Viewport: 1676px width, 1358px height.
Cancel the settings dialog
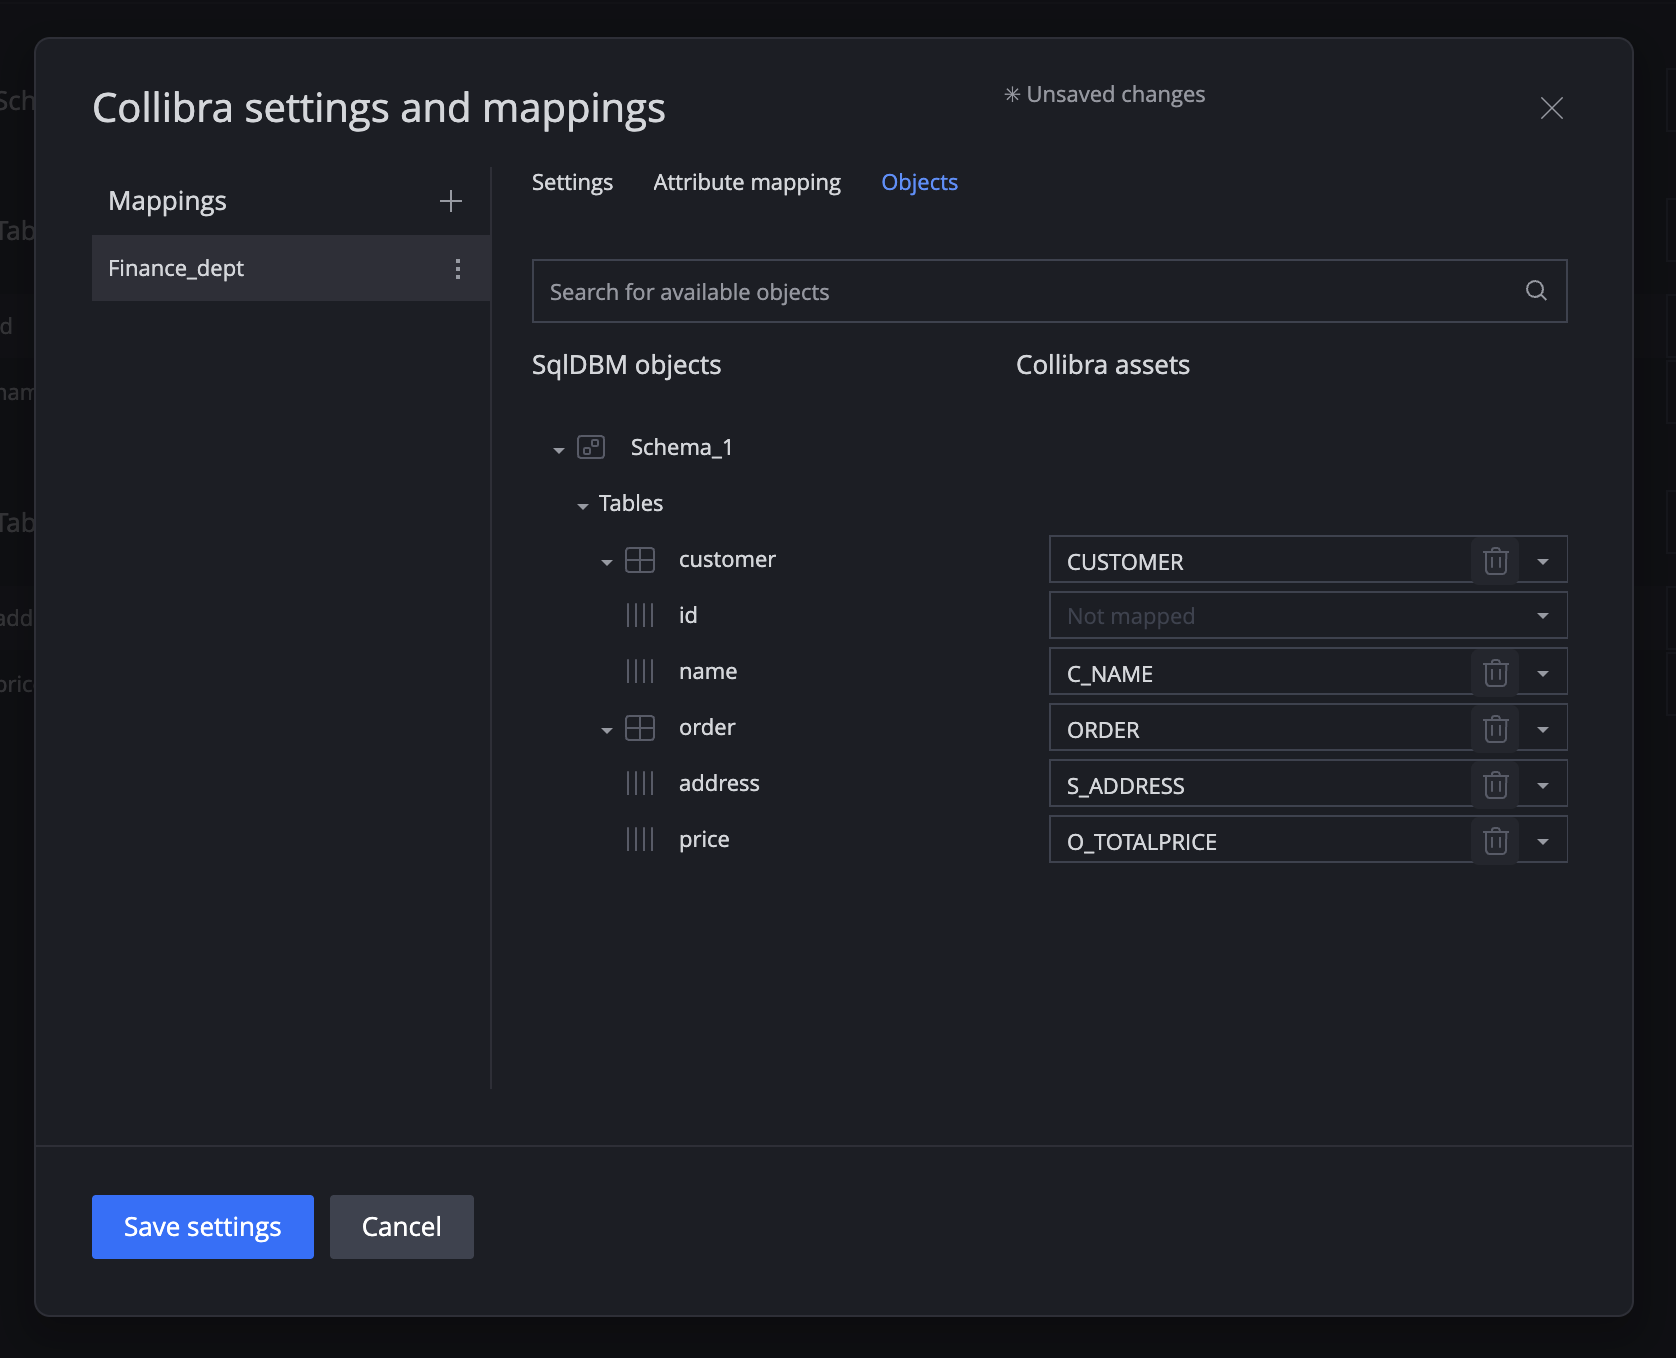[402, 1227]
